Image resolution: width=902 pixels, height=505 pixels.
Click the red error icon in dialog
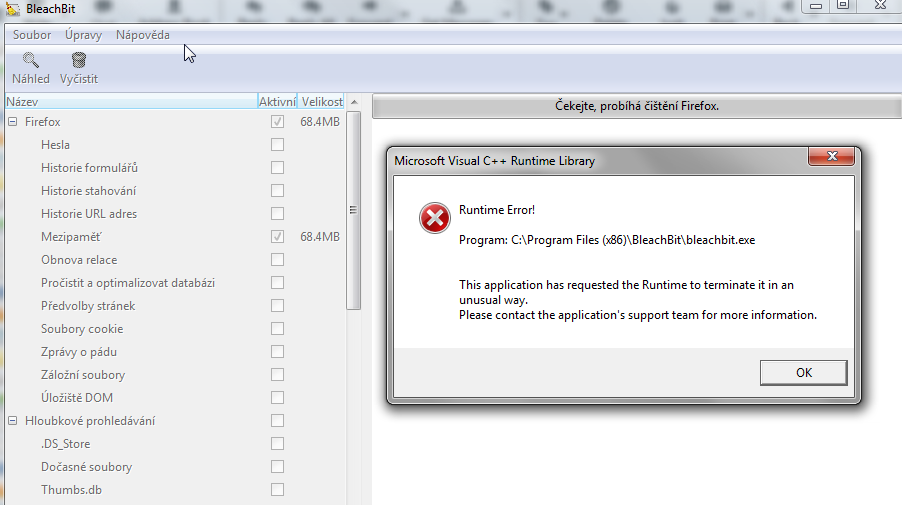click(434, 218)
